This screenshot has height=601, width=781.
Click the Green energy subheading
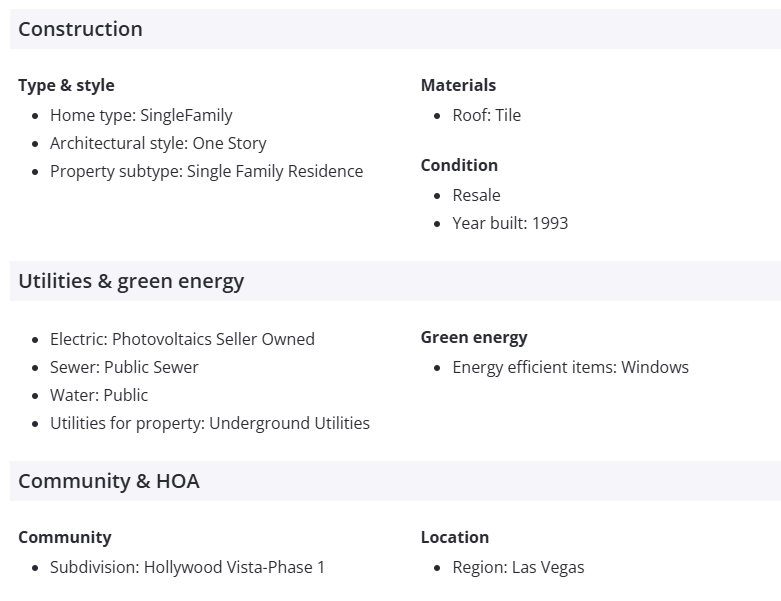tap(474, 337)
